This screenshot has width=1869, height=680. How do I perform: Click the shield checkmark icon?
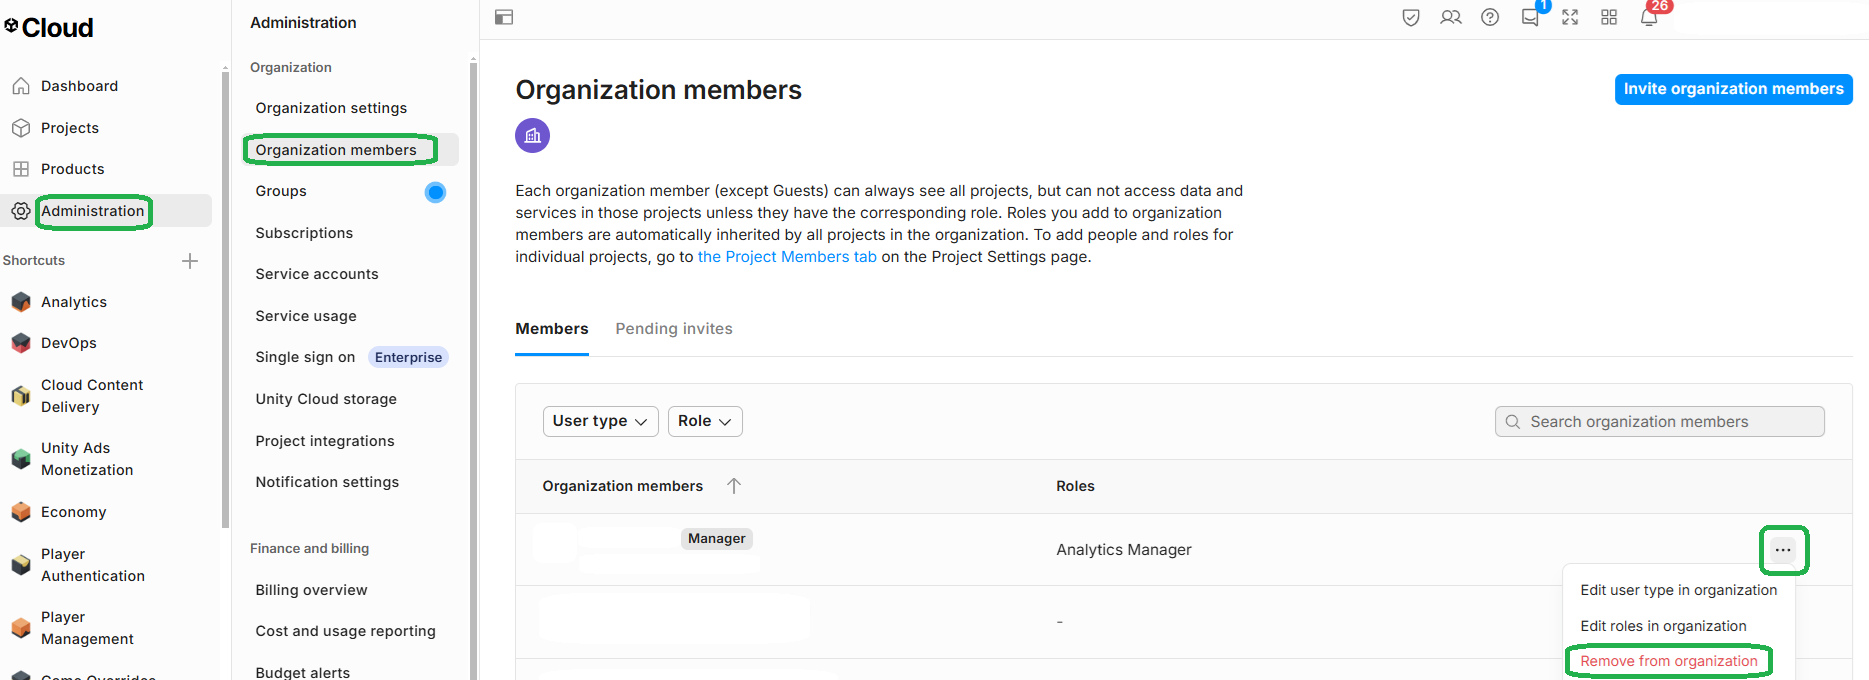coord(1411,17)
